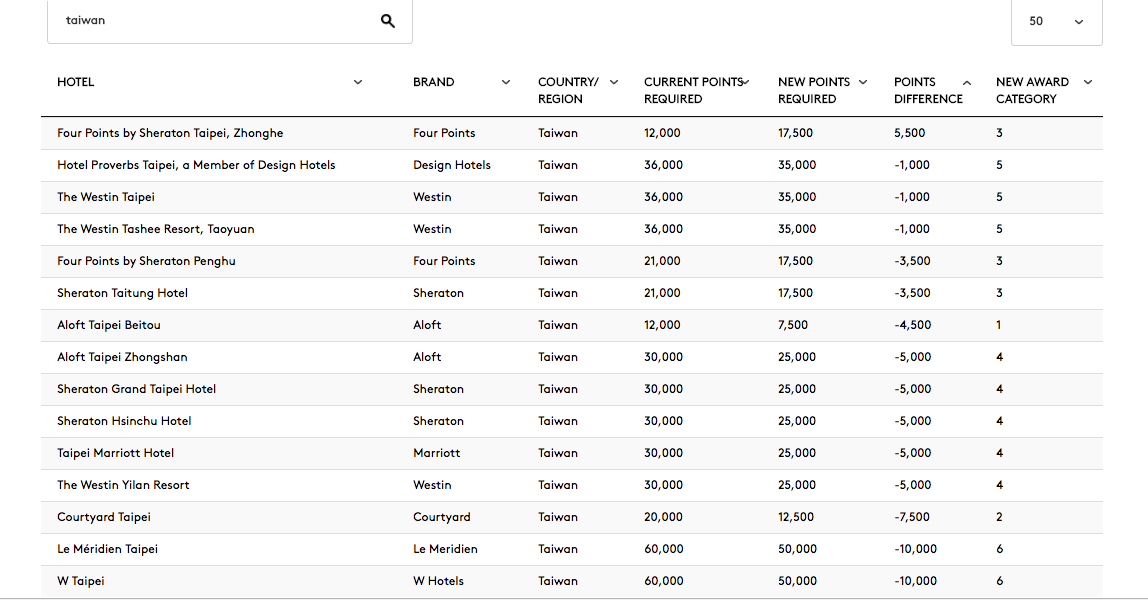Image resolution: width=1148 pixels, height=600 pixels.
Task: Sort by NEW AWARD CATEGORY chevron
Action: point(1088,82)
